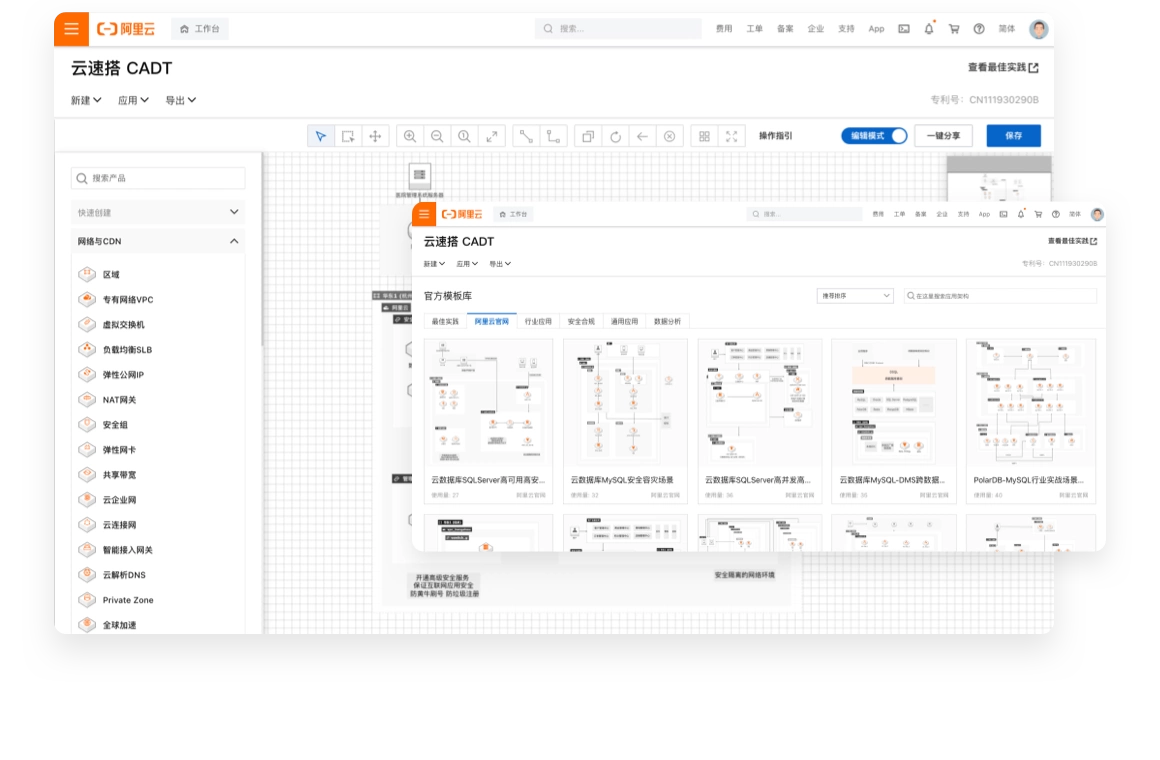Open PolarDB-MySQL行业实战场景 template

[x=1031, y=421]
